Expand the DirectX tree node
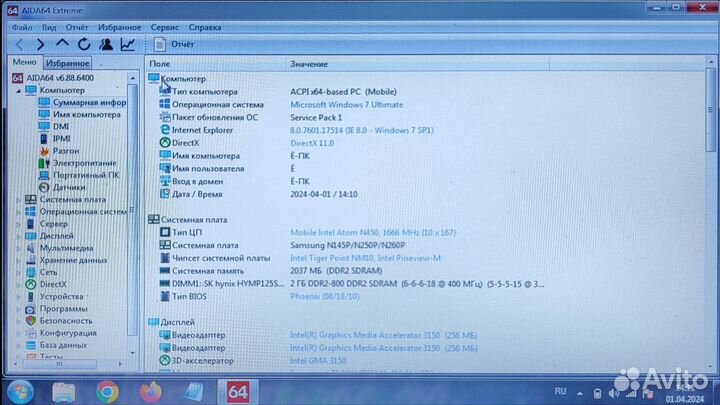720x405 pixels. 18,285
